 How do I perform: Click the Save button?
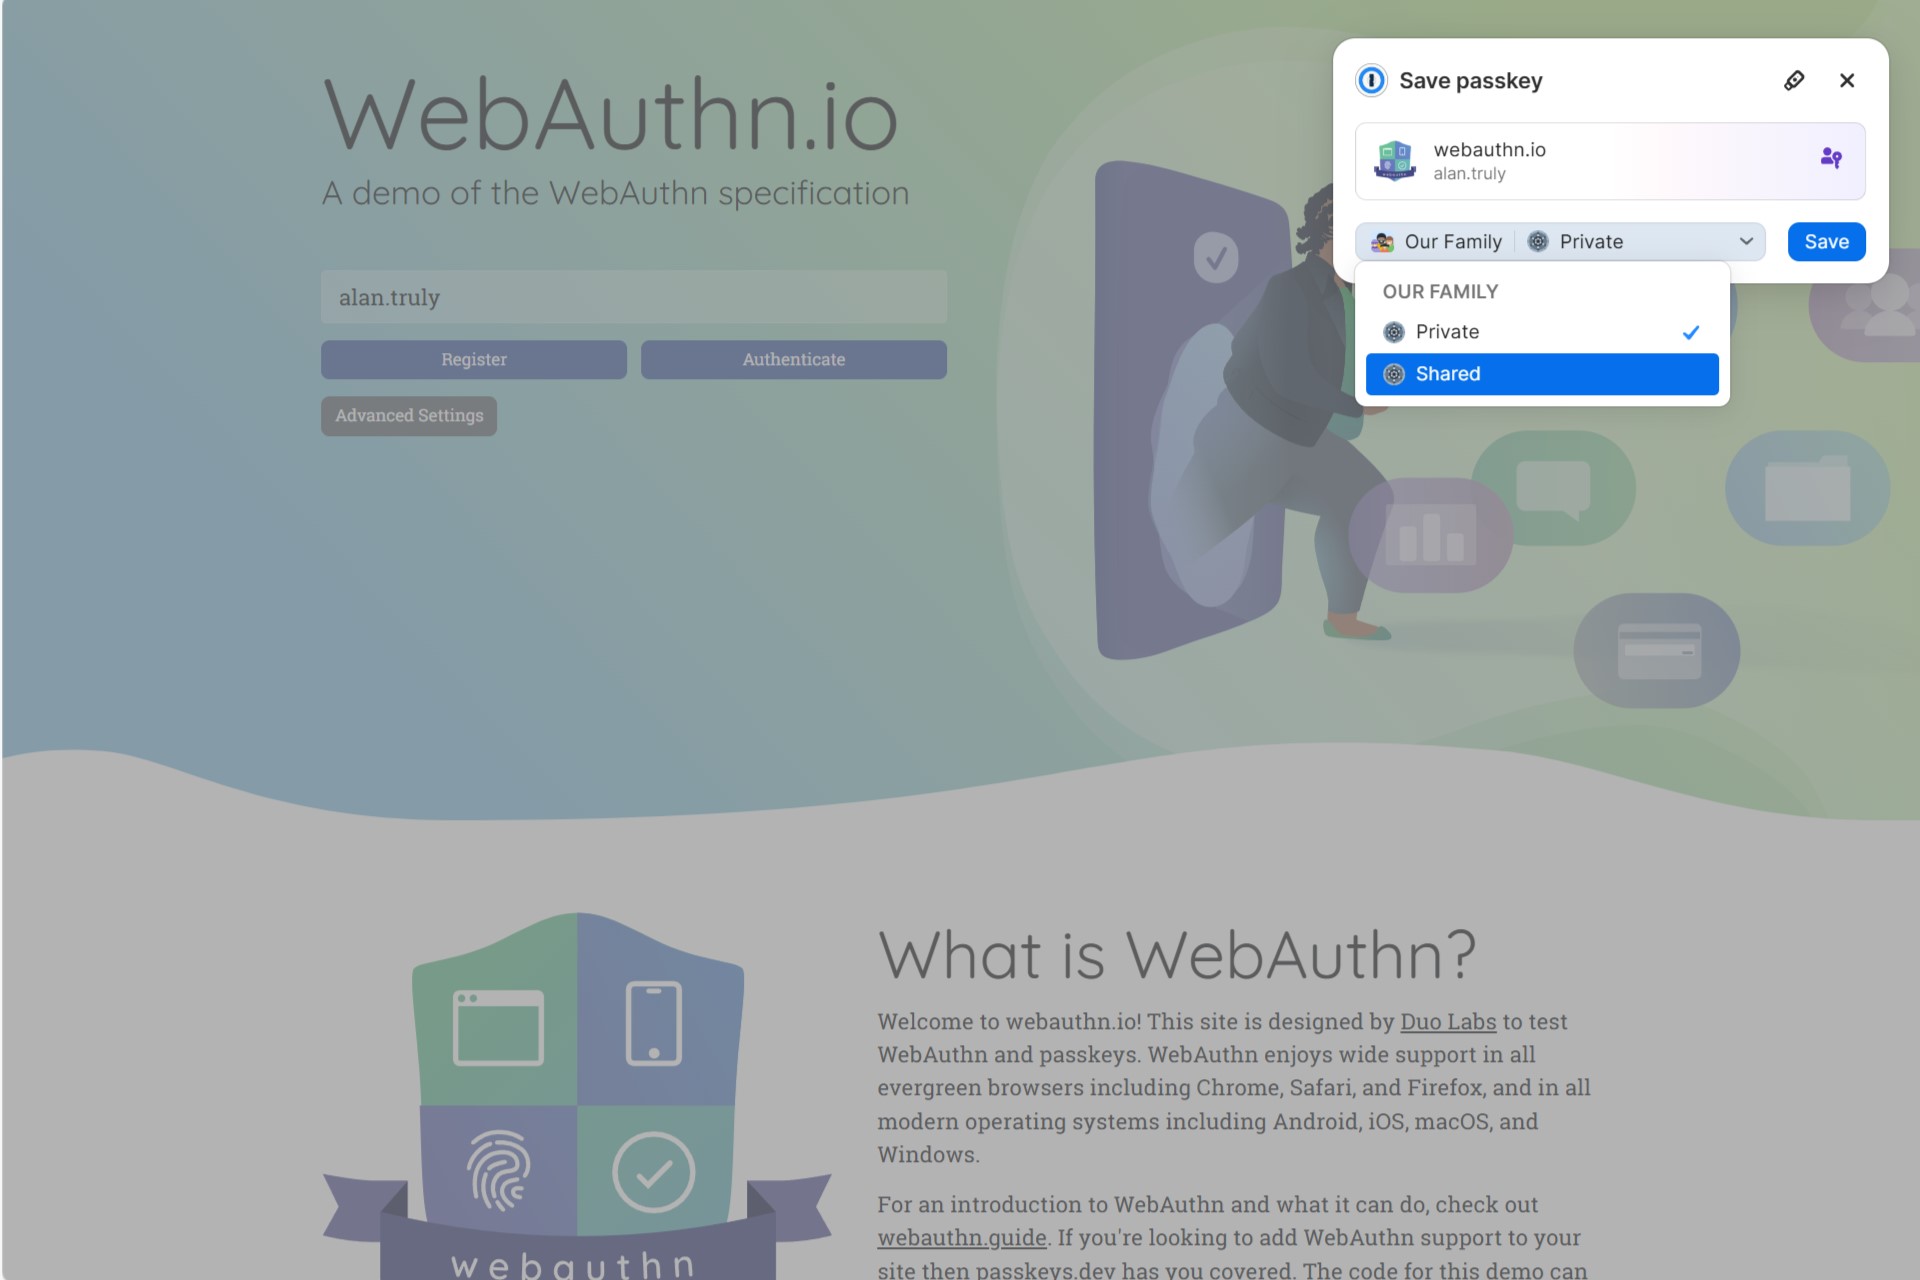point(1827,241)
